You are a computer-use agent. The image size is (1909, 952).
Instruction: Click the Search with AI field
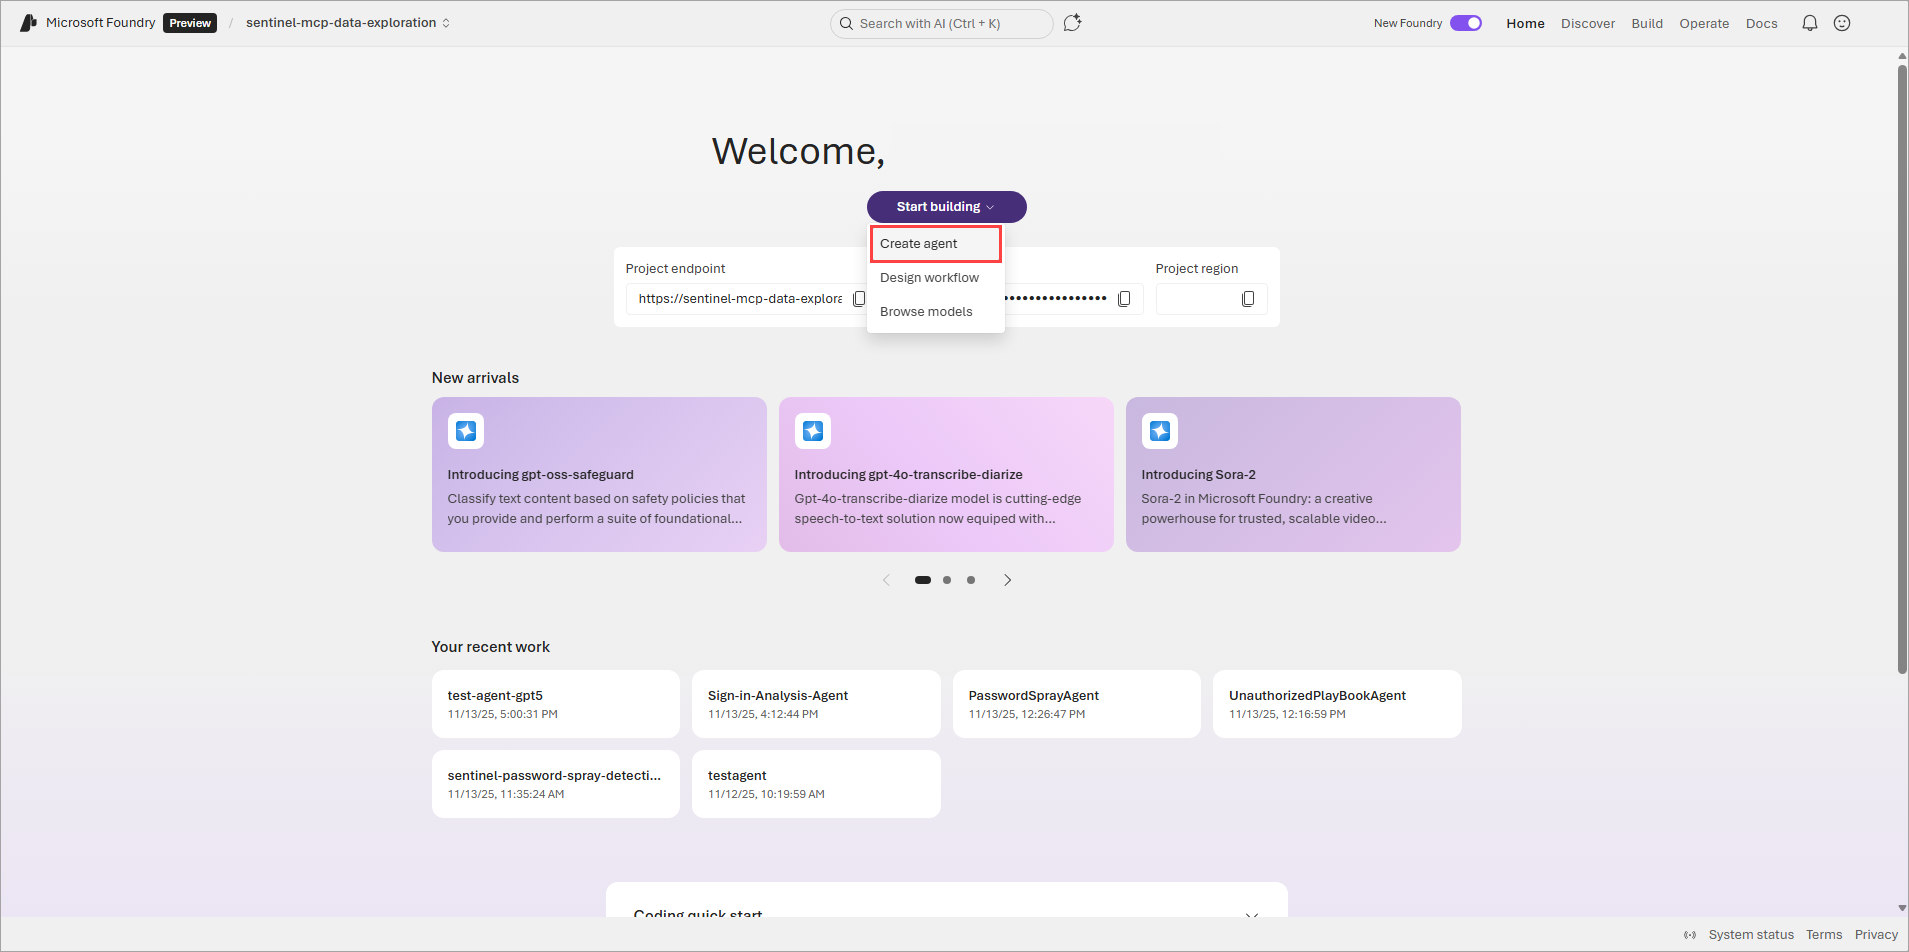pos(941,24)
